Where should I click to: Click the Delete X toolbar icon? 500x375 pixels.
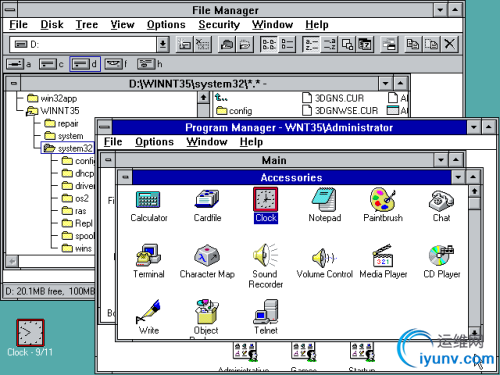(450, 44)
